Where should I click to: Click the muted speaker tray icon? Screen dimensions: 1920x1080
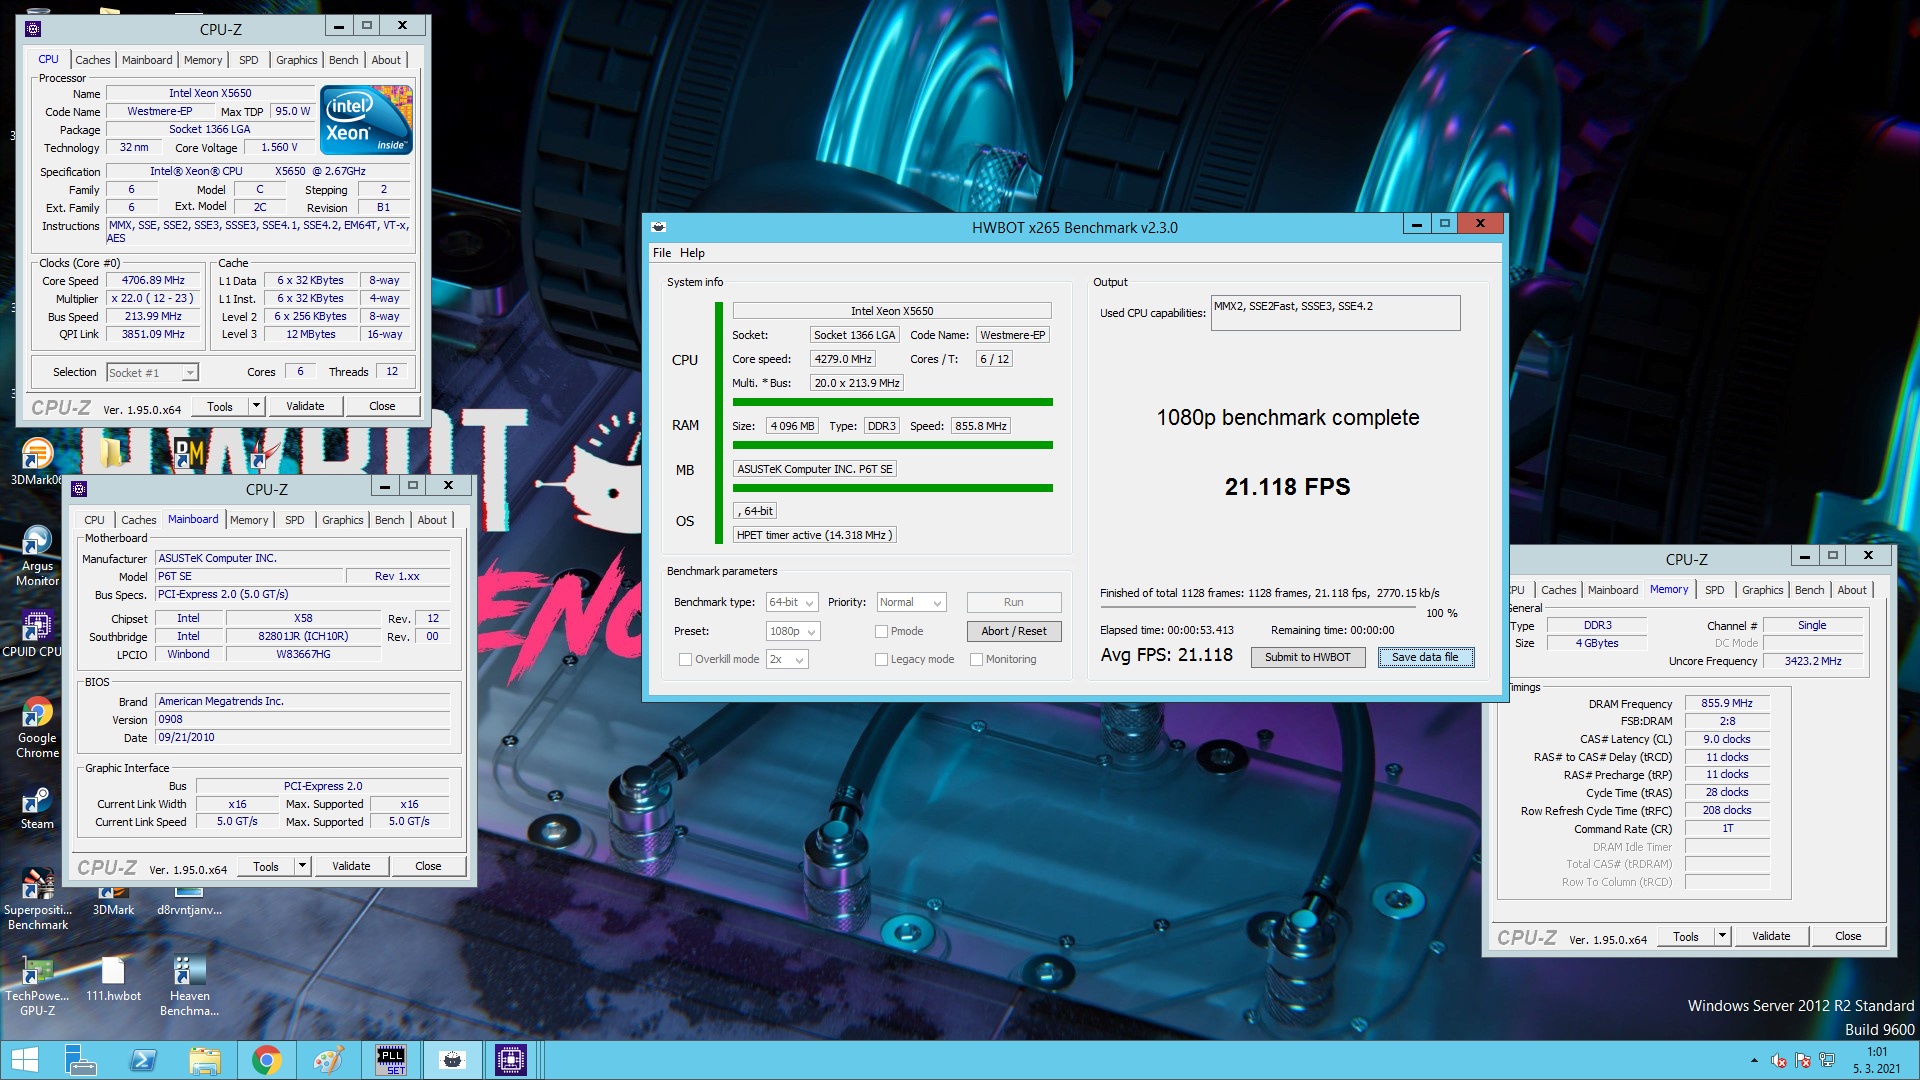(x=1778, y=1061)
